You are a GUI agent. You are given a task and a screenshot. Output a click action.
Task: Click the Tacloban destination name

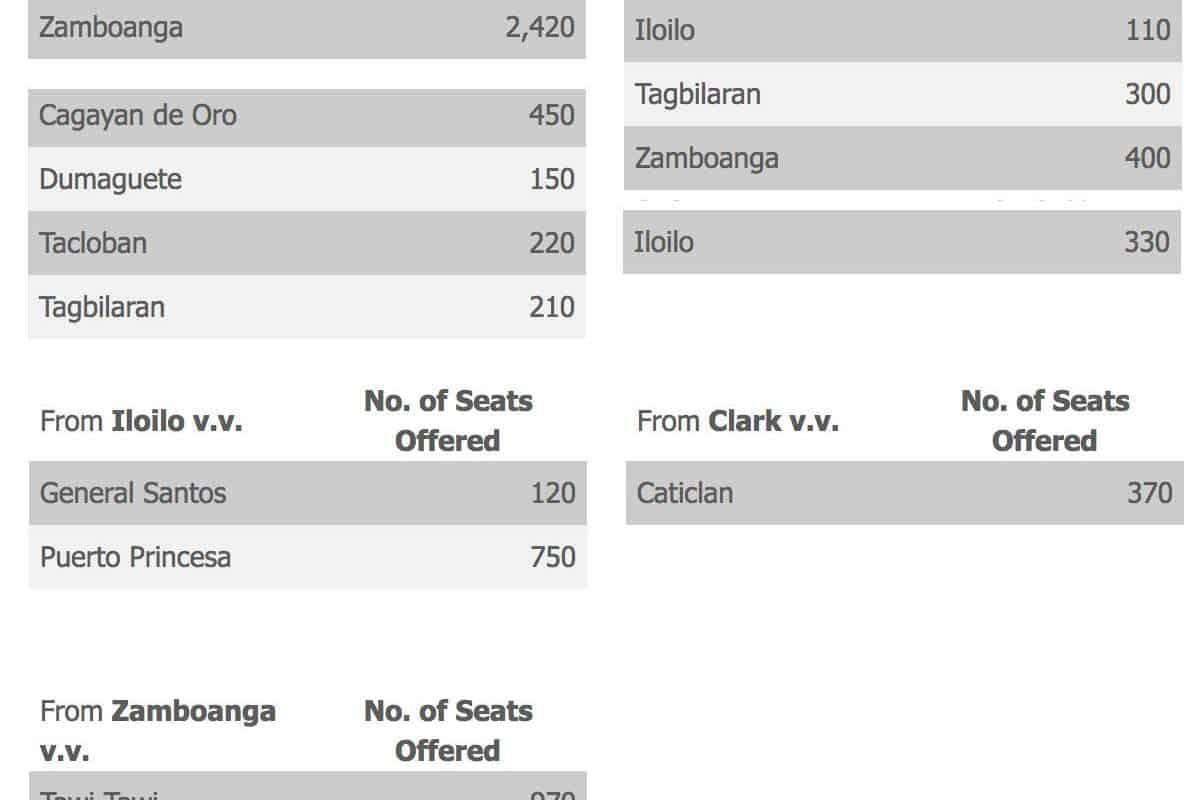(x=93, y=243)
